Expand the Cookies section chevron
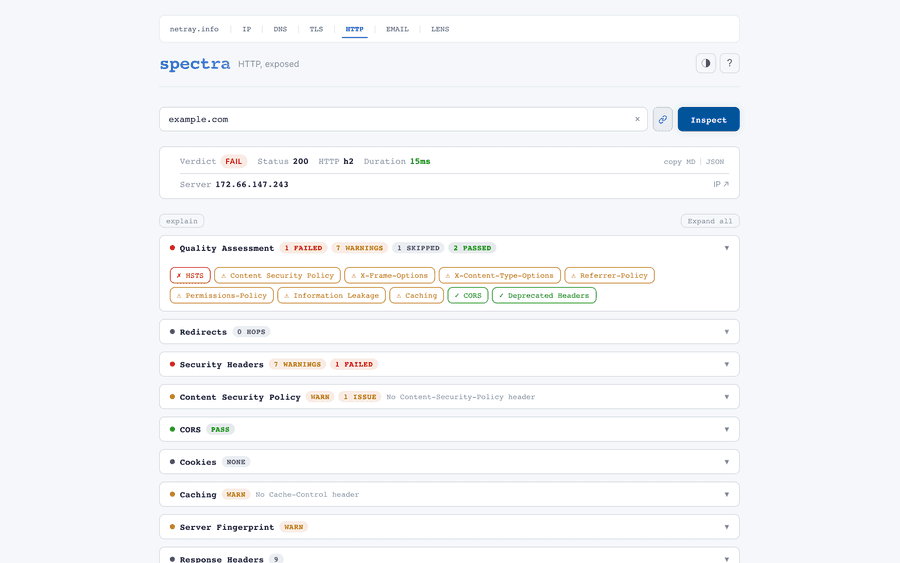 pyautogui.click(x=727, y=462)
